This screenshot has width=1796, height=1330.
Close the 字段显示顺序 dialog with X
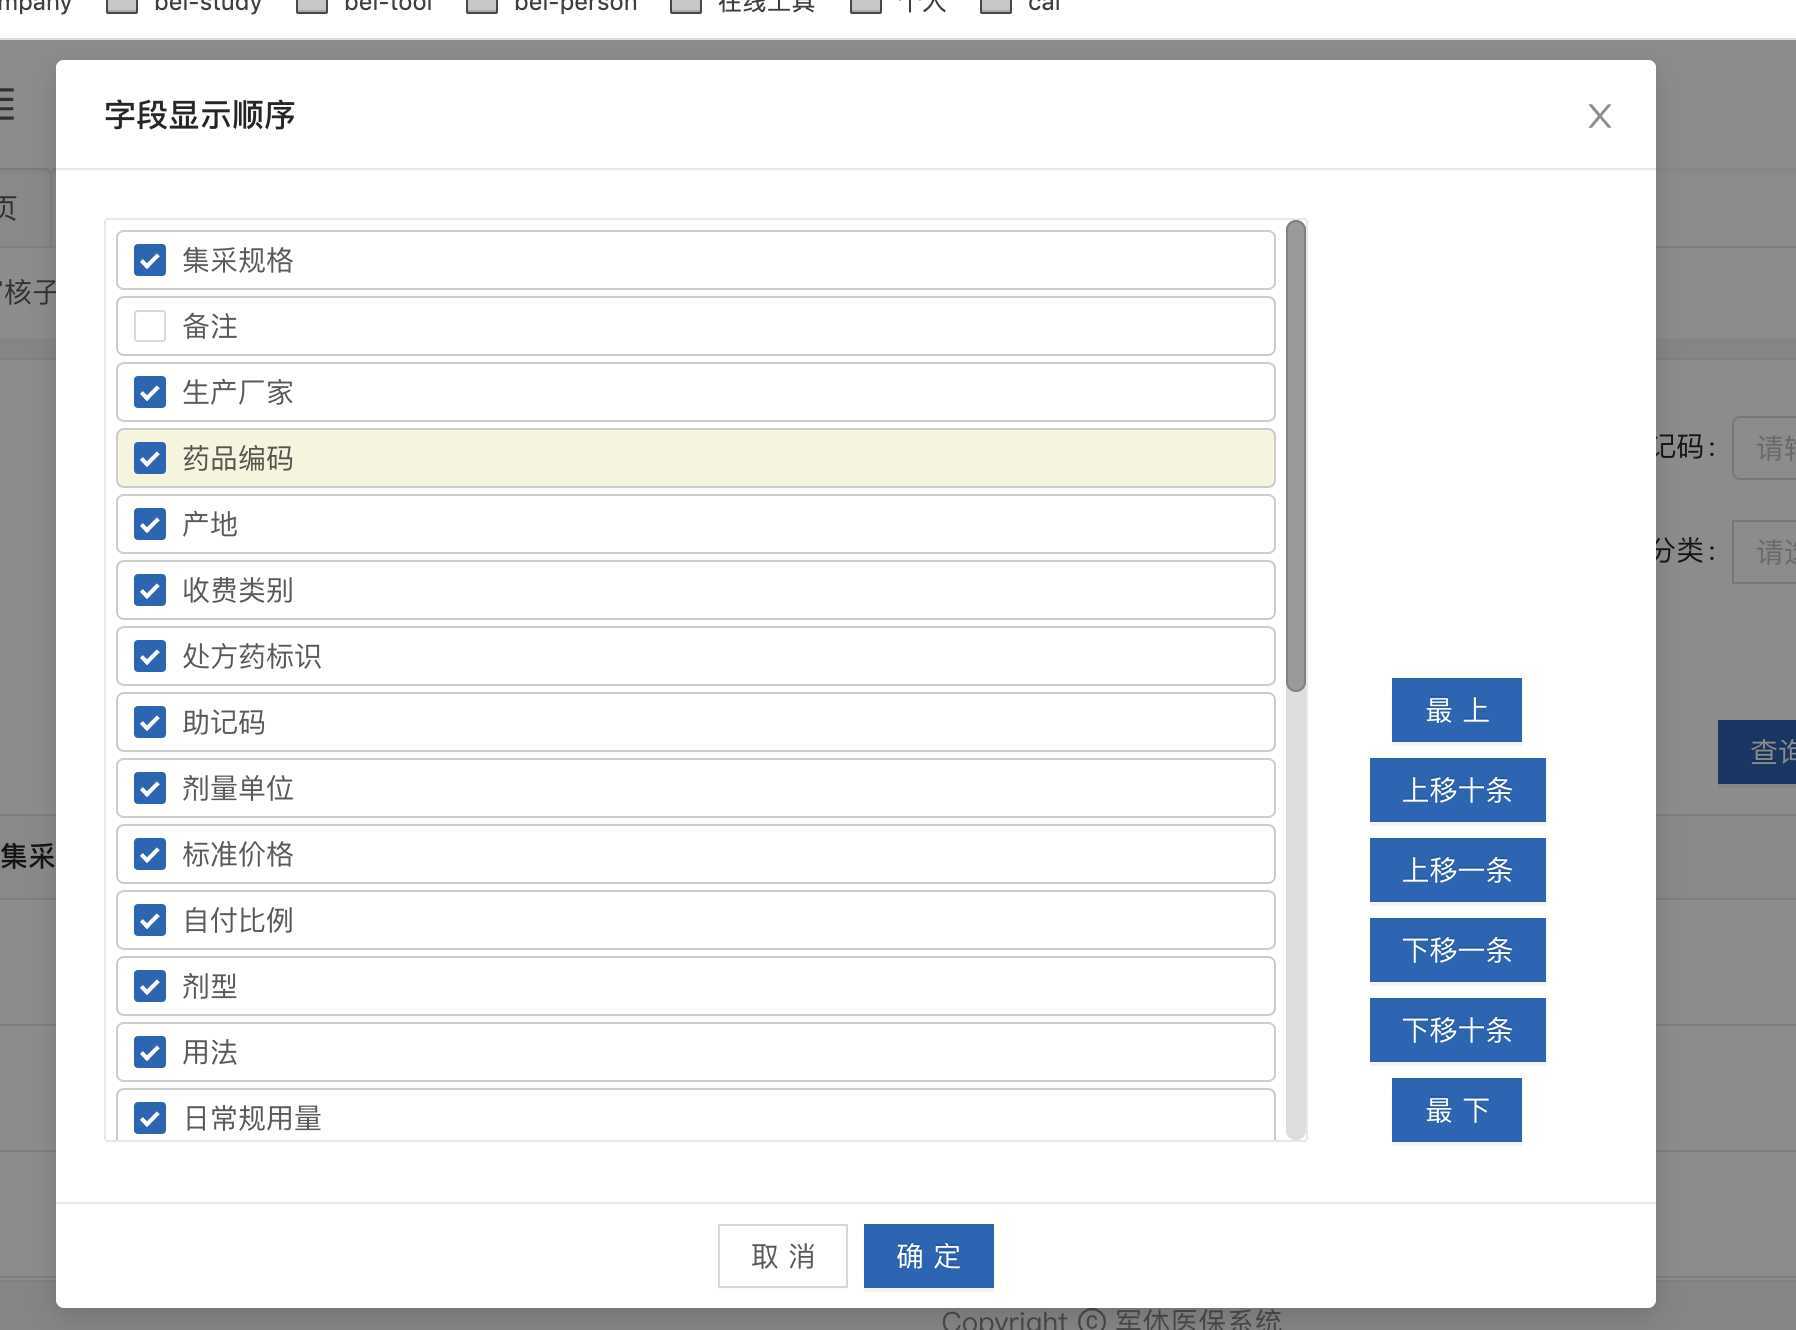[1600, 116]
